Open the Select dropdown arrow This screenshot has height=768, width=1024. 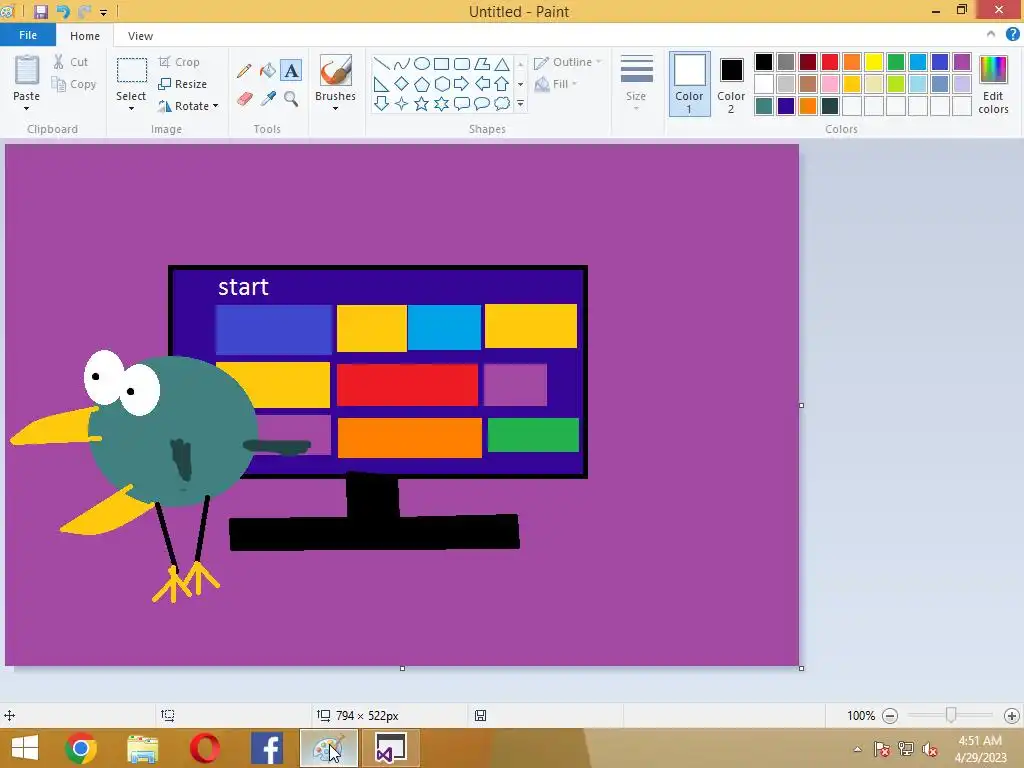click(x=131, y=108)
